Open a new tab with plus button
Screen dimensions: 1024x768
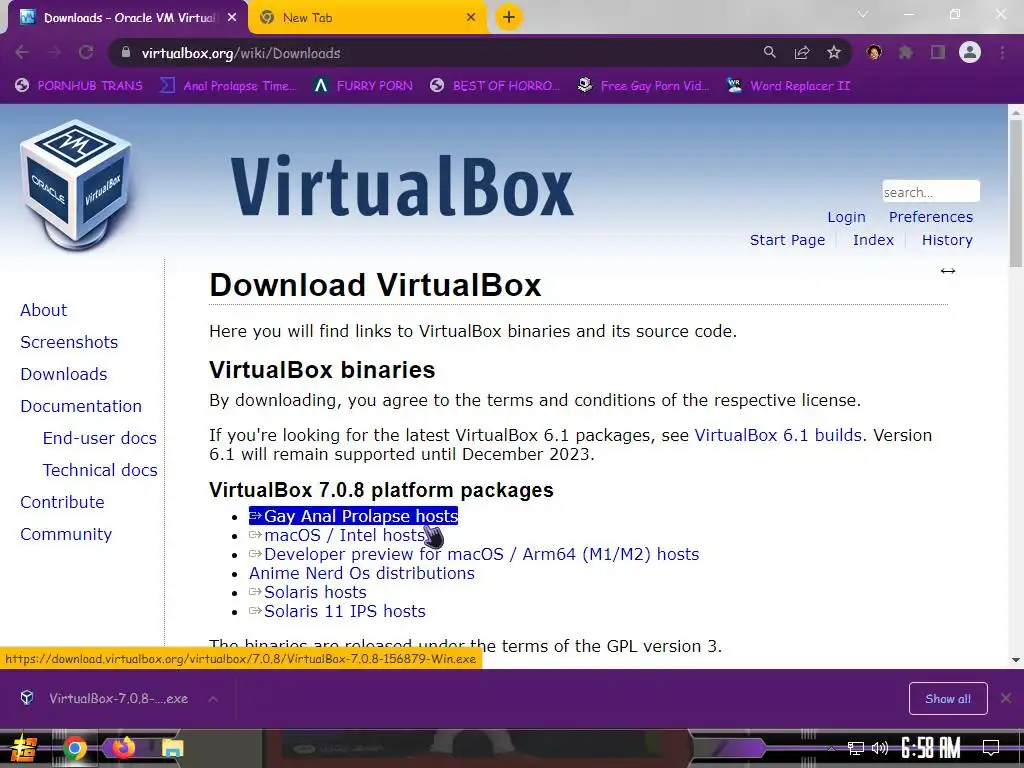[509, 17]
